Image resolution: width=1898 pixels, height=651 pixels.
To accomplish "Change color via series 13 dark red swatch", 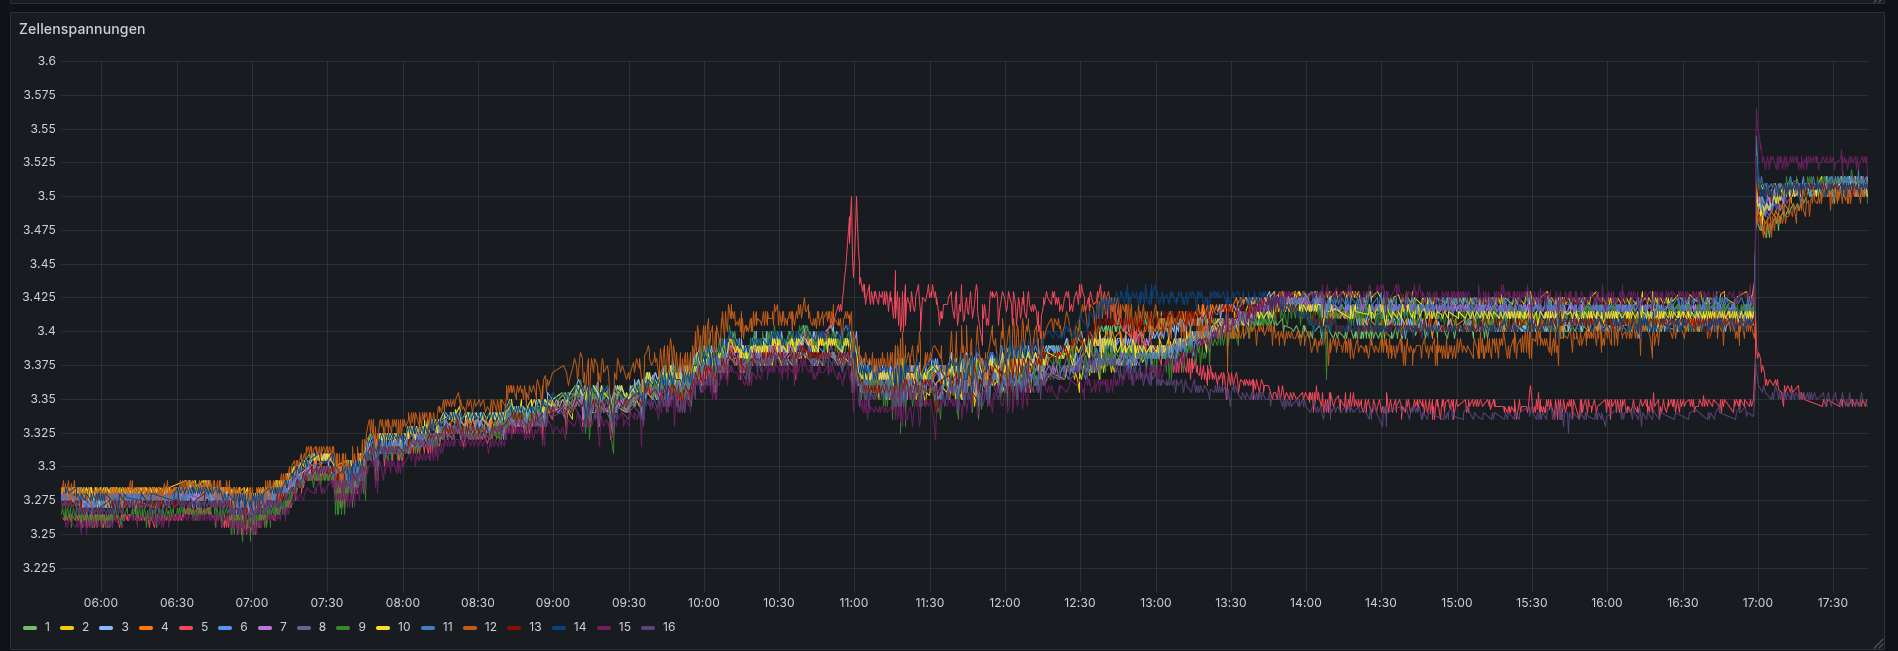I will [x=514, y=628].
